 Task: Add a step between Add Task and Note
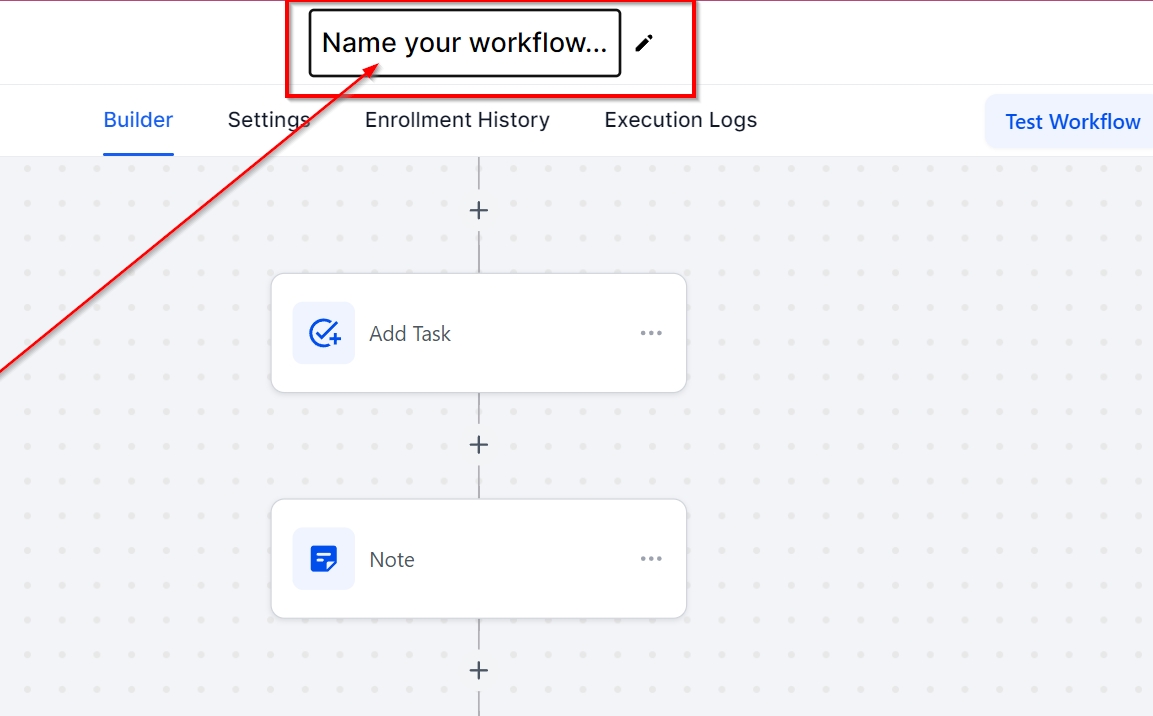(479, 445)
